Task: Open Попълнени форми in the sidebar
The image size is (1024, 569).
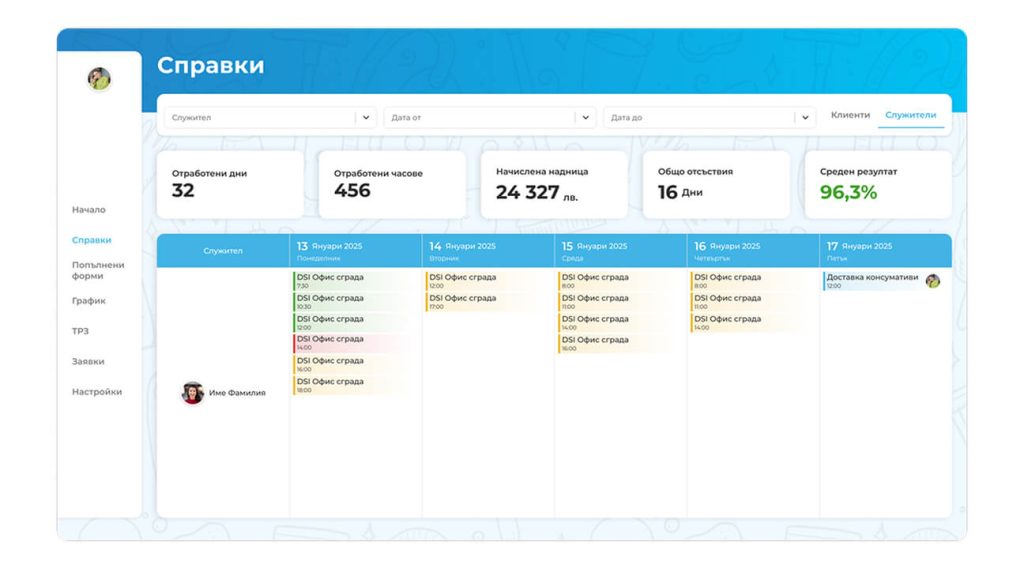Action: [x=98, y=270]
